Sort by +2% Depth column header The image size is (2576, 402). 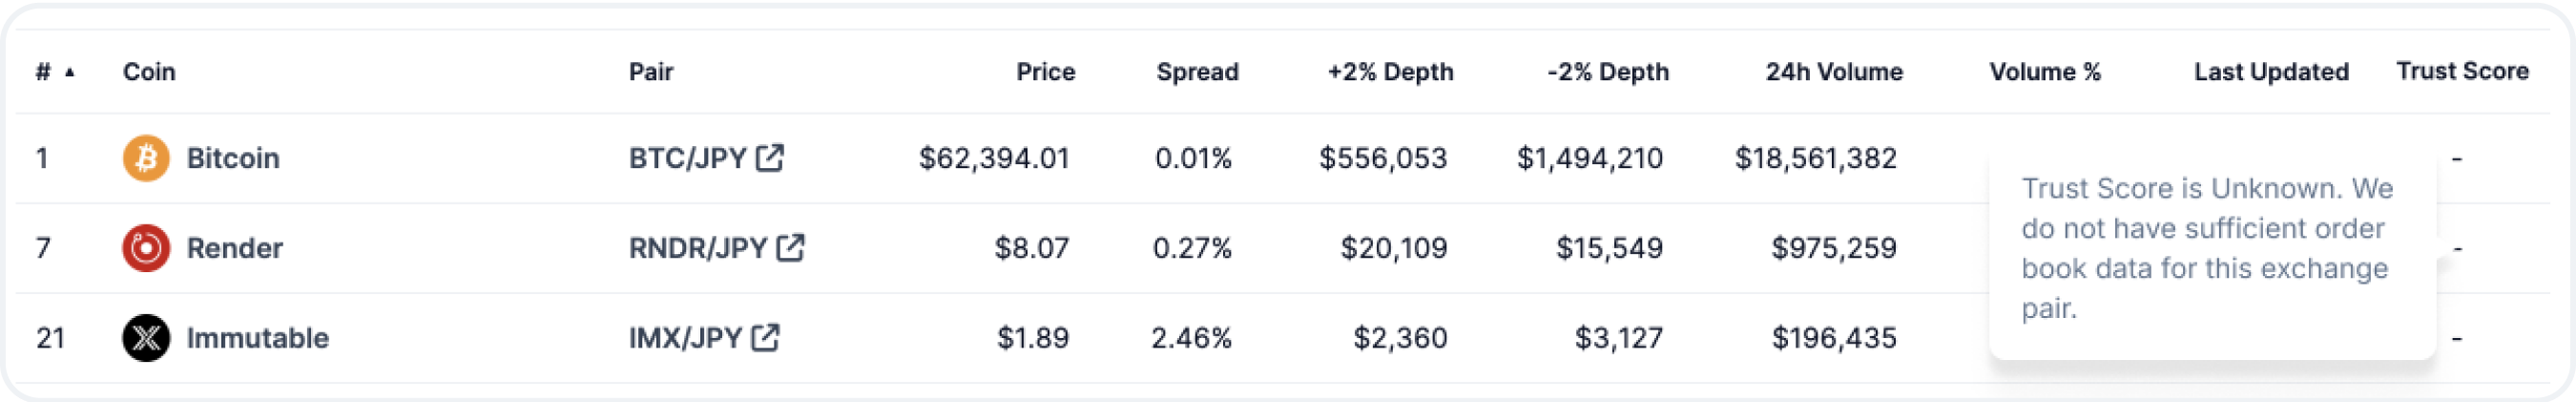click(x=1390, y=72)
